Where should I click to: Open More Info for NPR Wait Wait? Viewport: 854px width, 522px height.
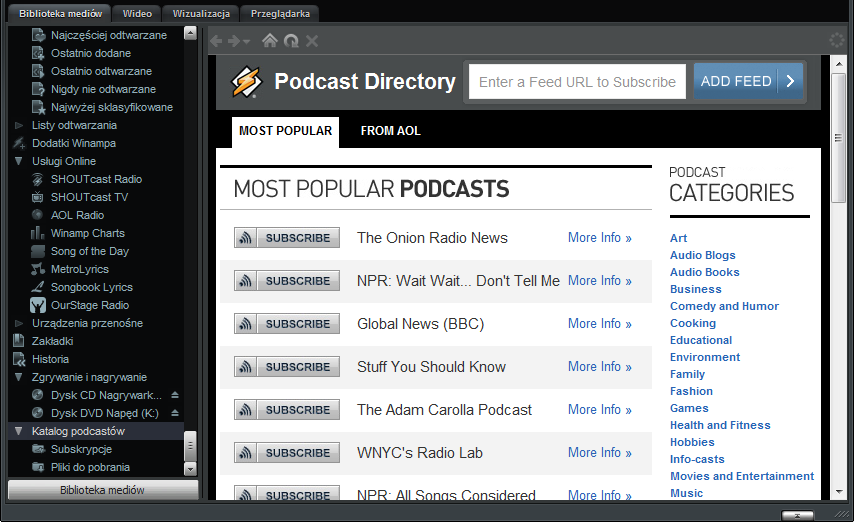click(x=600, y=281)
